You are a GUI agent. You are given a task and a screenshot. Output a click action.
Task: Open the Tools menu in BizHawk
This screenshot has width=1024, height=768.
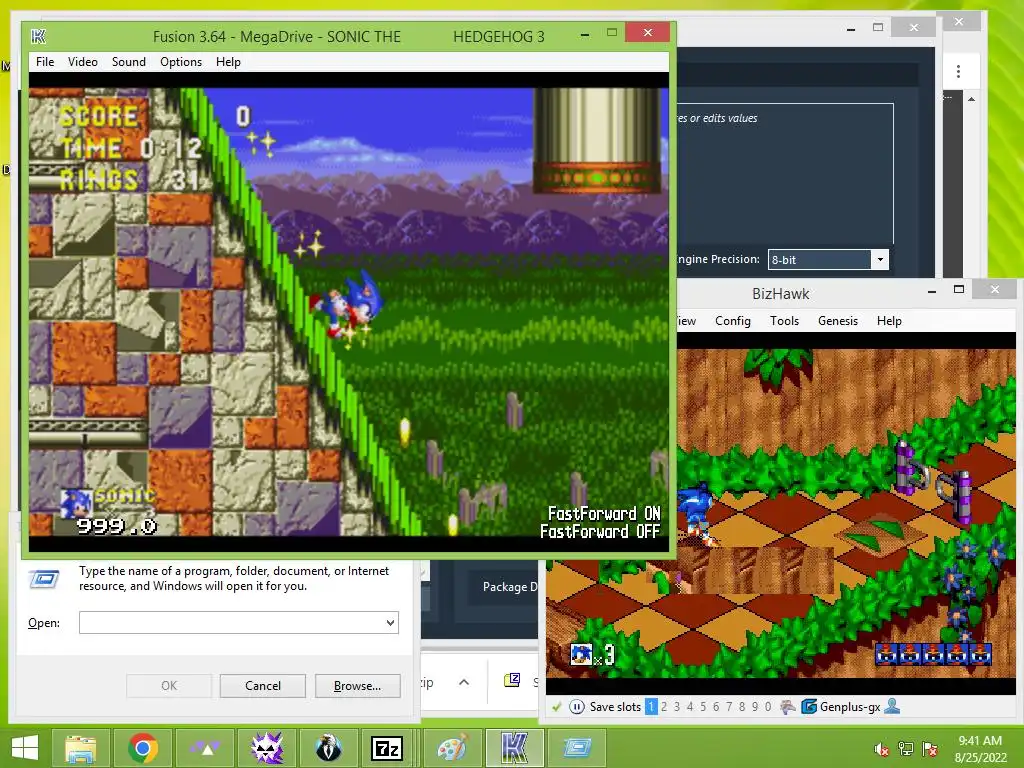point(784,321)
